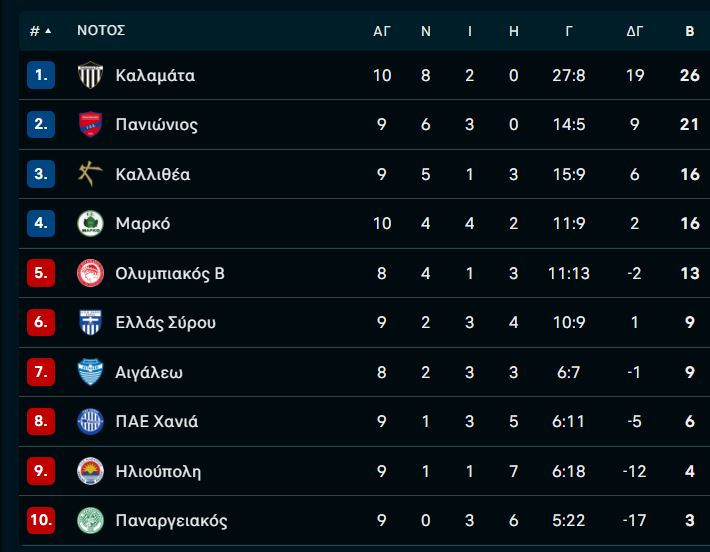Click the Αιγάλεω team crest icon

tap(91, 372)
